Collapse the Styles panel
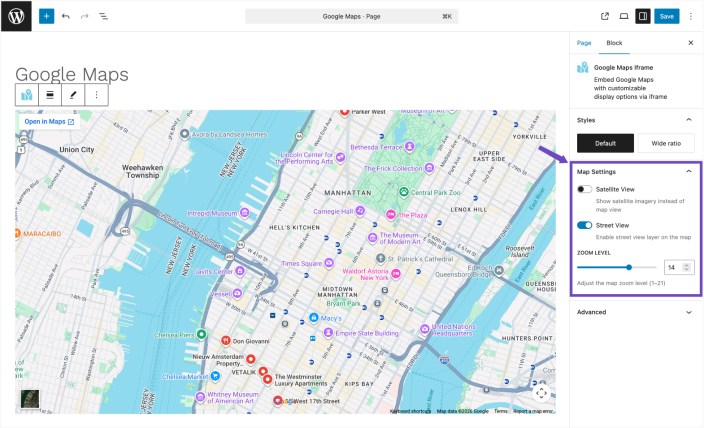The image size is (704, 428). coord(689,120)
